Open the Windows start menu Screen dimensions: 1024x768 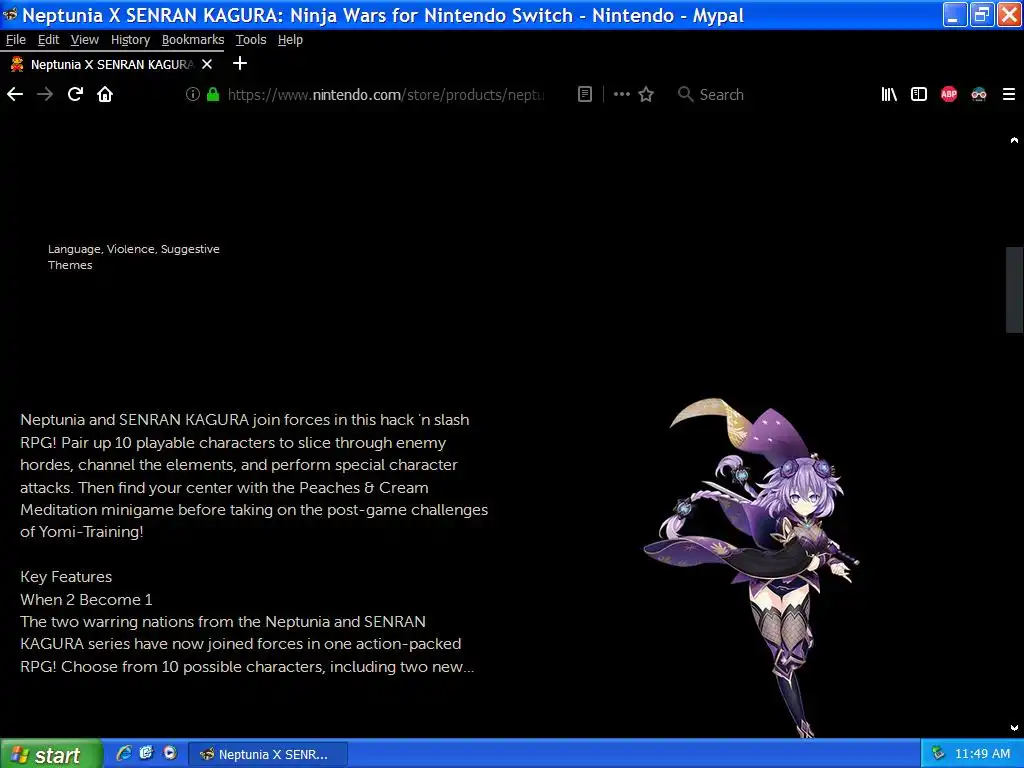click(x=51, y=754)
